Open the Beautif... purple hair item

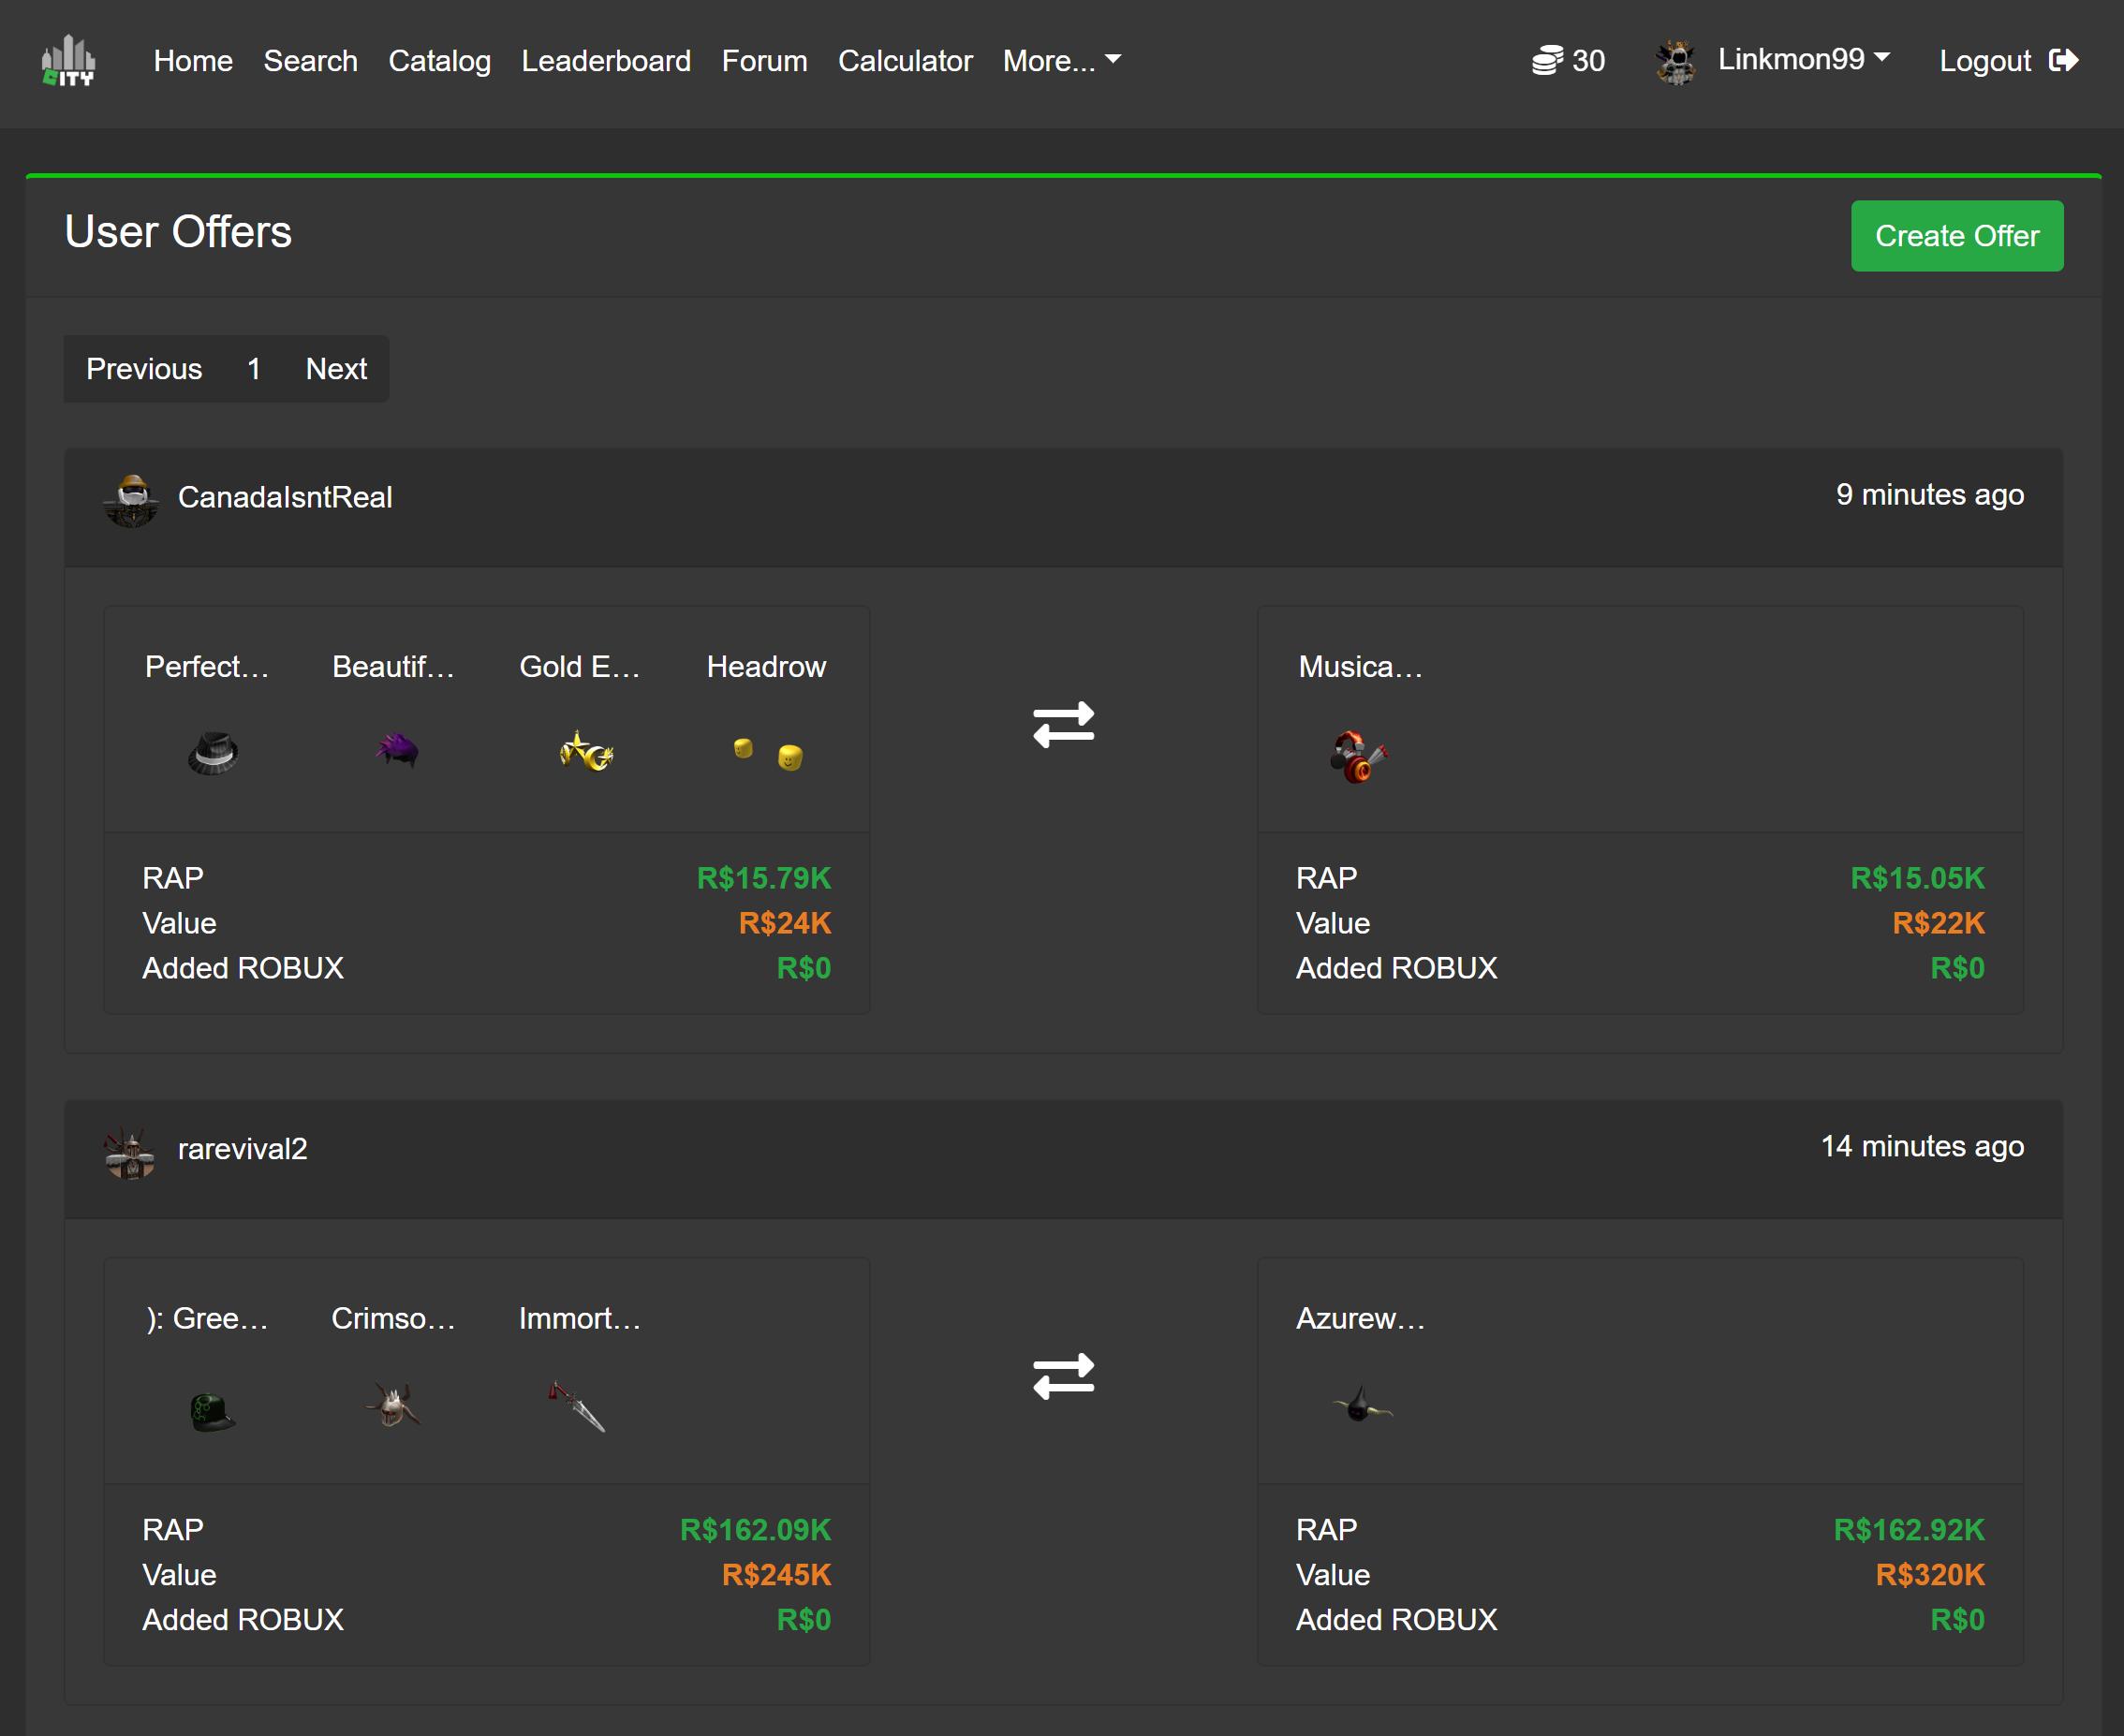coord(398,750)
